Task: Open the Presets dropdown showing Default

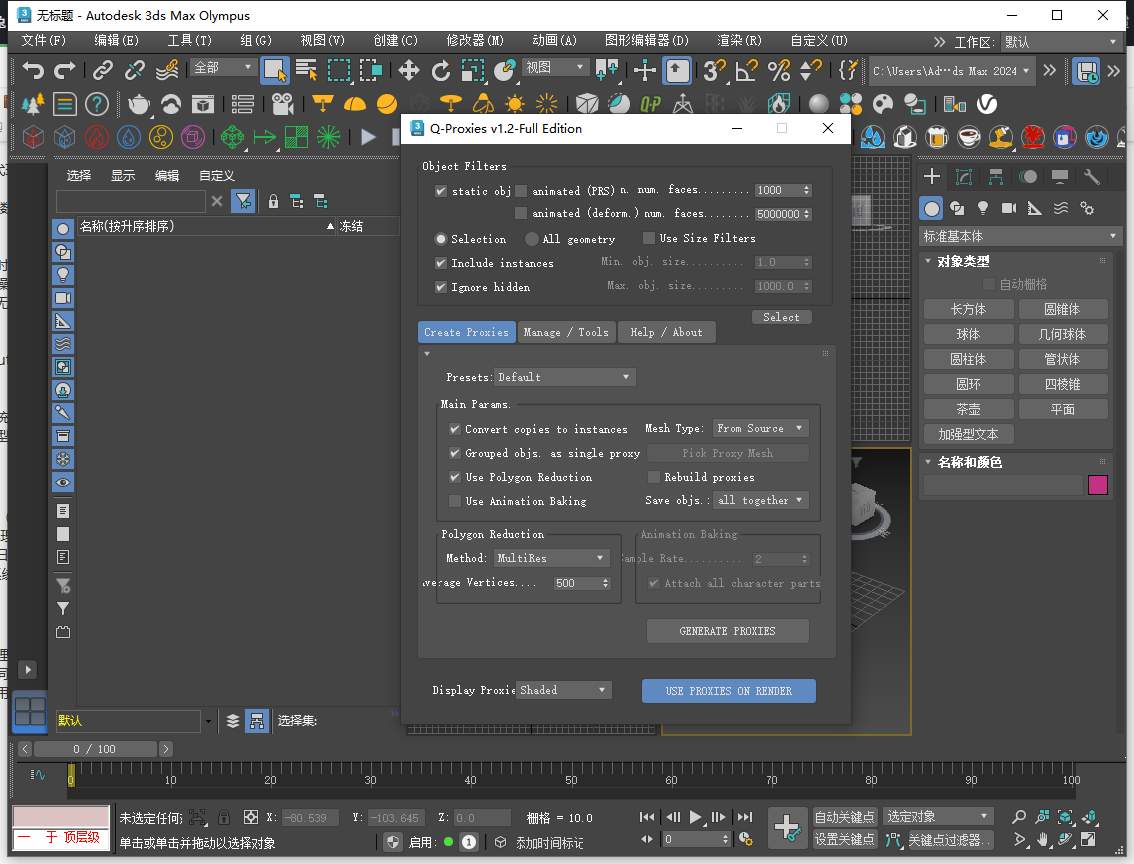Action: 564,377
